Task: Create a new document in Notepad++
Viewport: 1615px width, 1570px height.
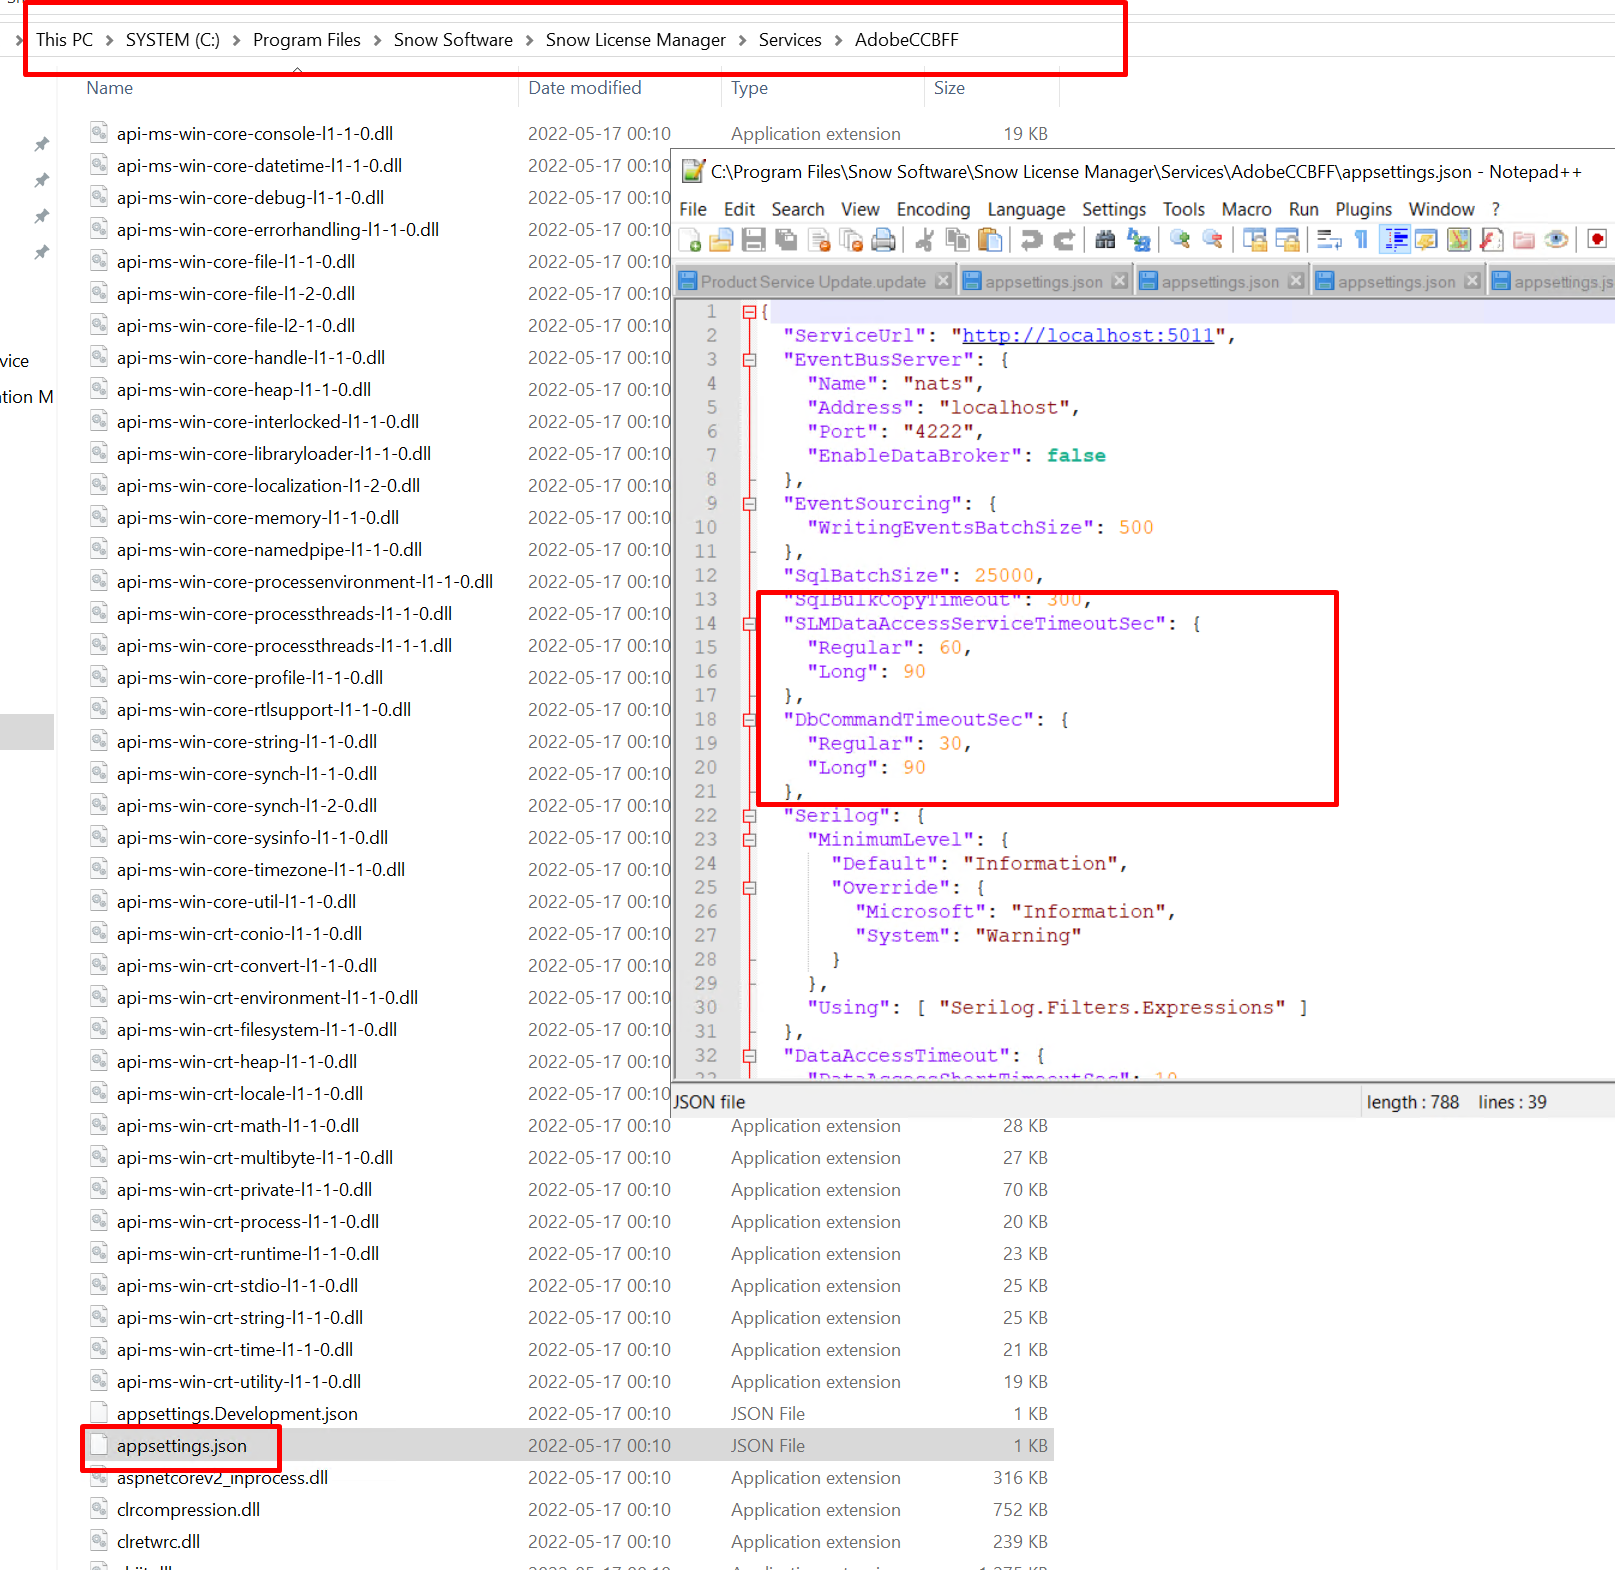Action: pyautogui.click(x=690, y=240)
